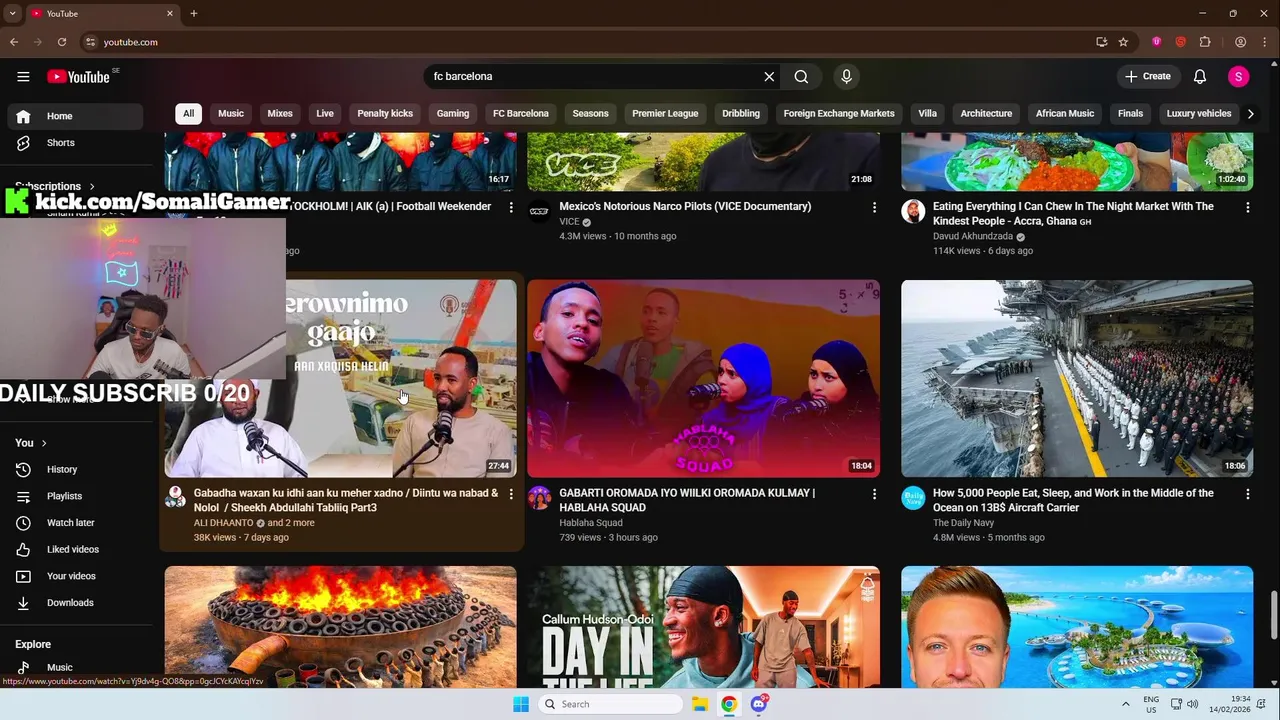Screen dimensions: 1280x720
Task: Show more filter chips with right arrow
Action: pos(1250,114)
